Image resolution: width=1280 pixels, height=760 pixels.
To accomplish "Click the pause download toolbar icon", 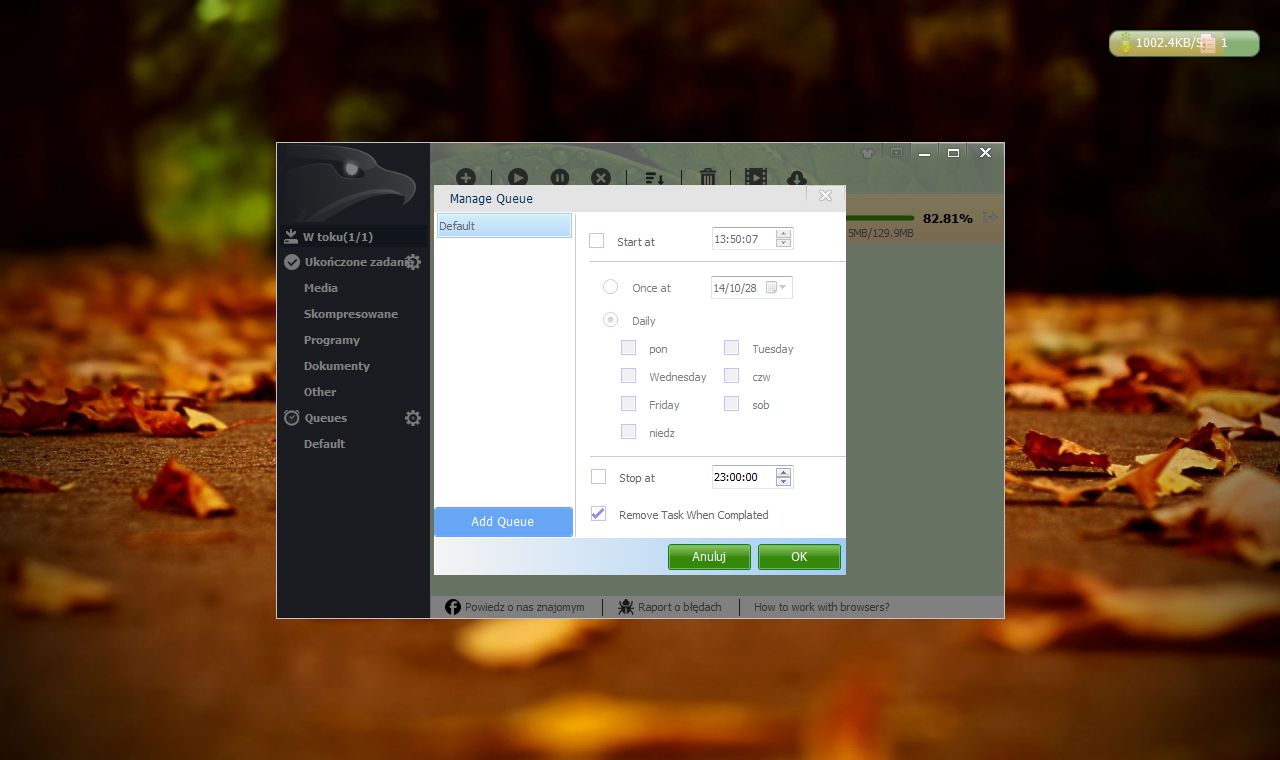I will pyautogui.click(x=560, y=178).
